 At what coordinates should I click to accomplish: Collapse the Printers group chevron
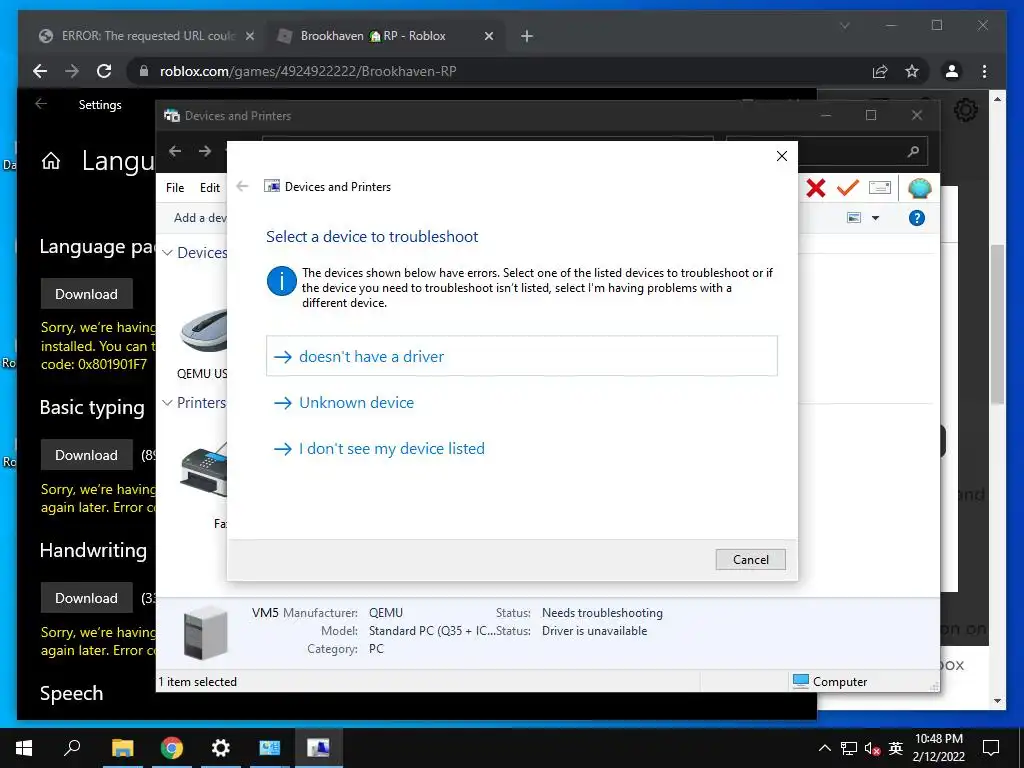tap(168, 403)
